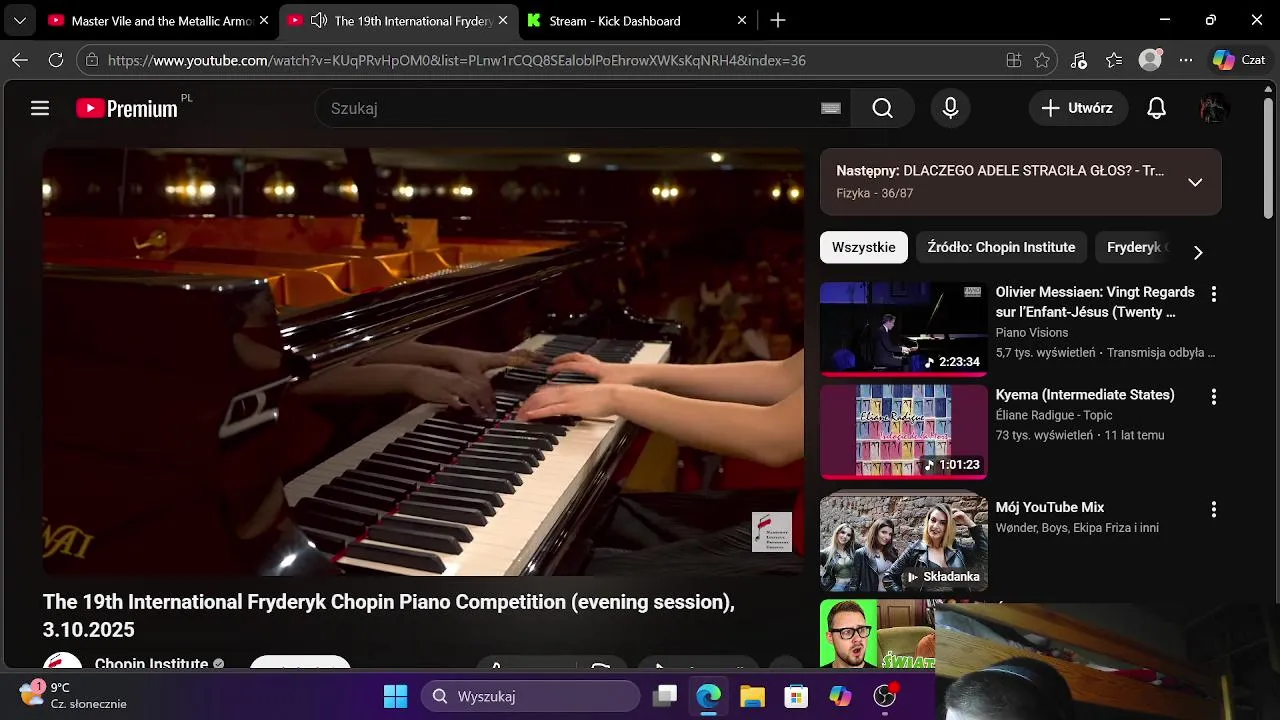Image resolution: width=1280 pixels, height=720 pixels.
Task: Open the YouTube account avatar menu
Action: (x=1214, y=108)
